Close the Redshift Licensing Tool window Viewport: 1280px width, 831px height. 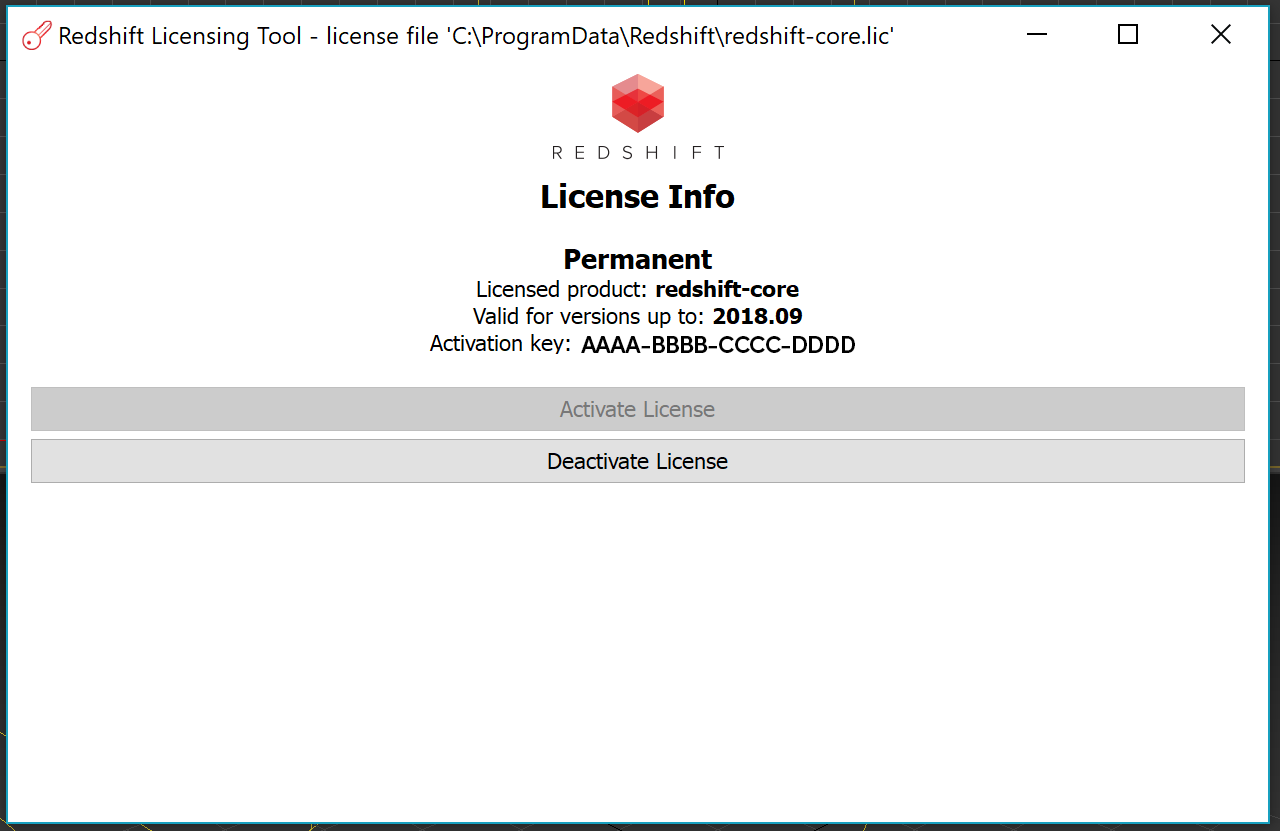tap(1220, 35)
